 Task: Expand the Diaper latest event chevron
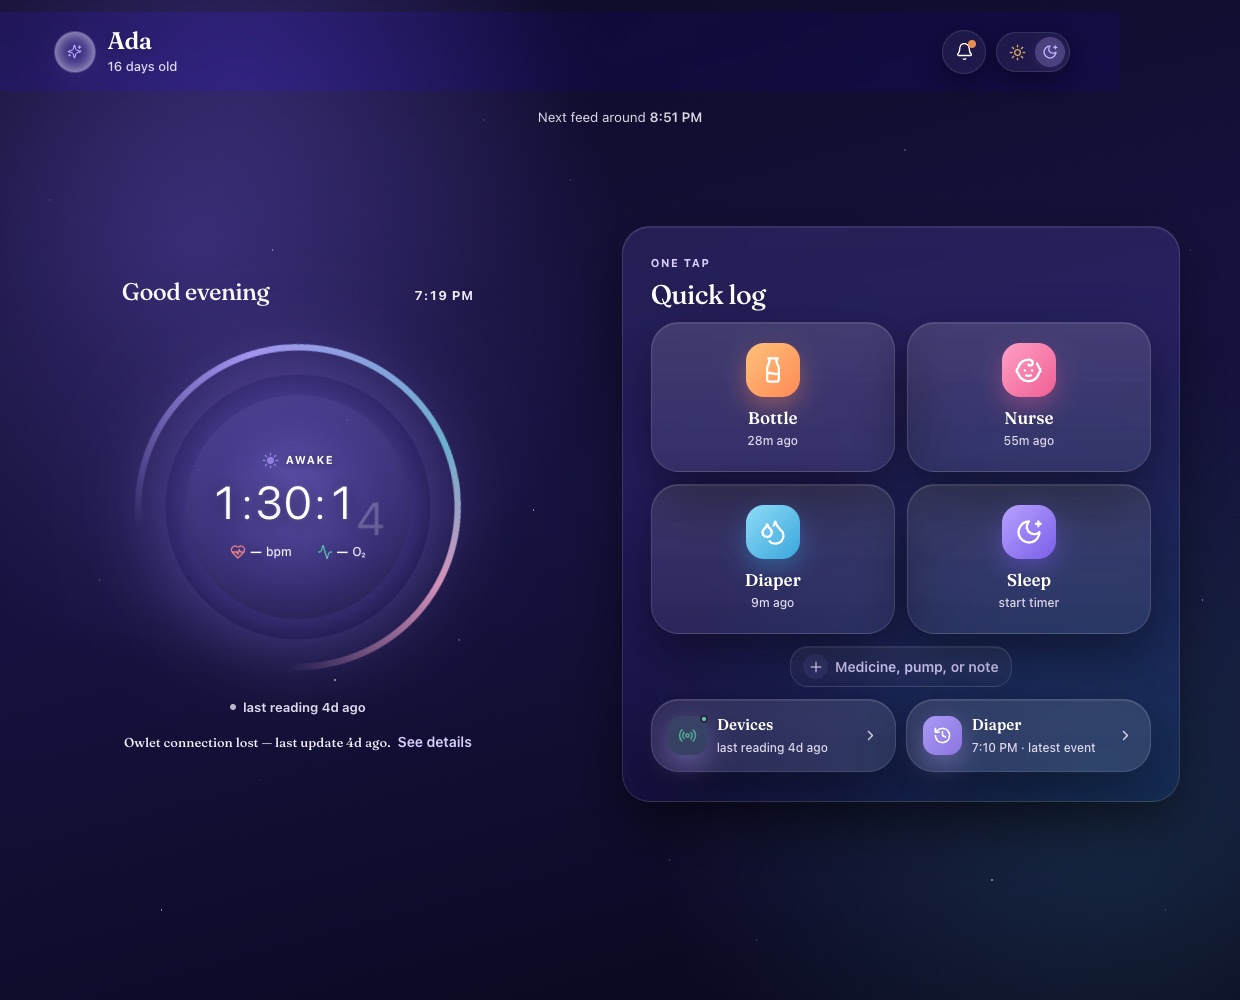tap(1125, 735)
